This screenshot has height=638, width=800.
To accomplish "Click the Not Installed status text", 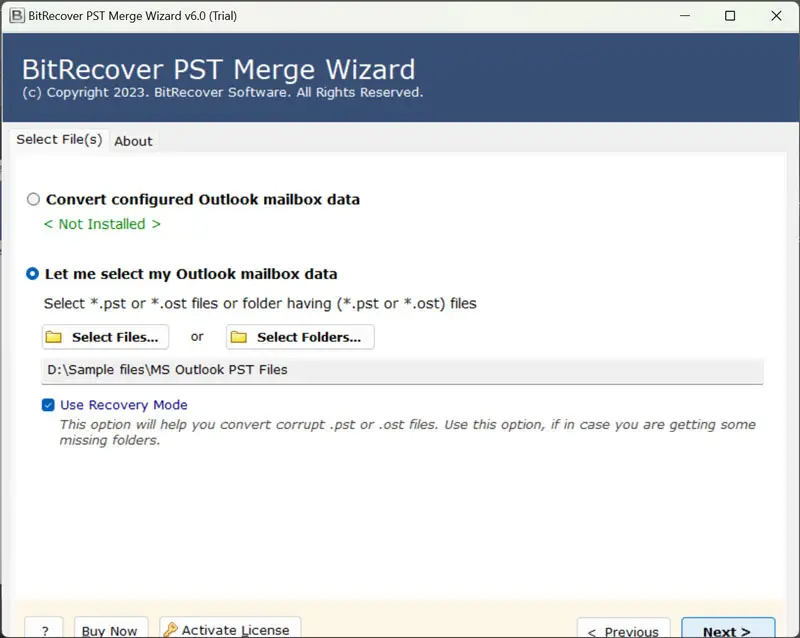I will (102, 224).
